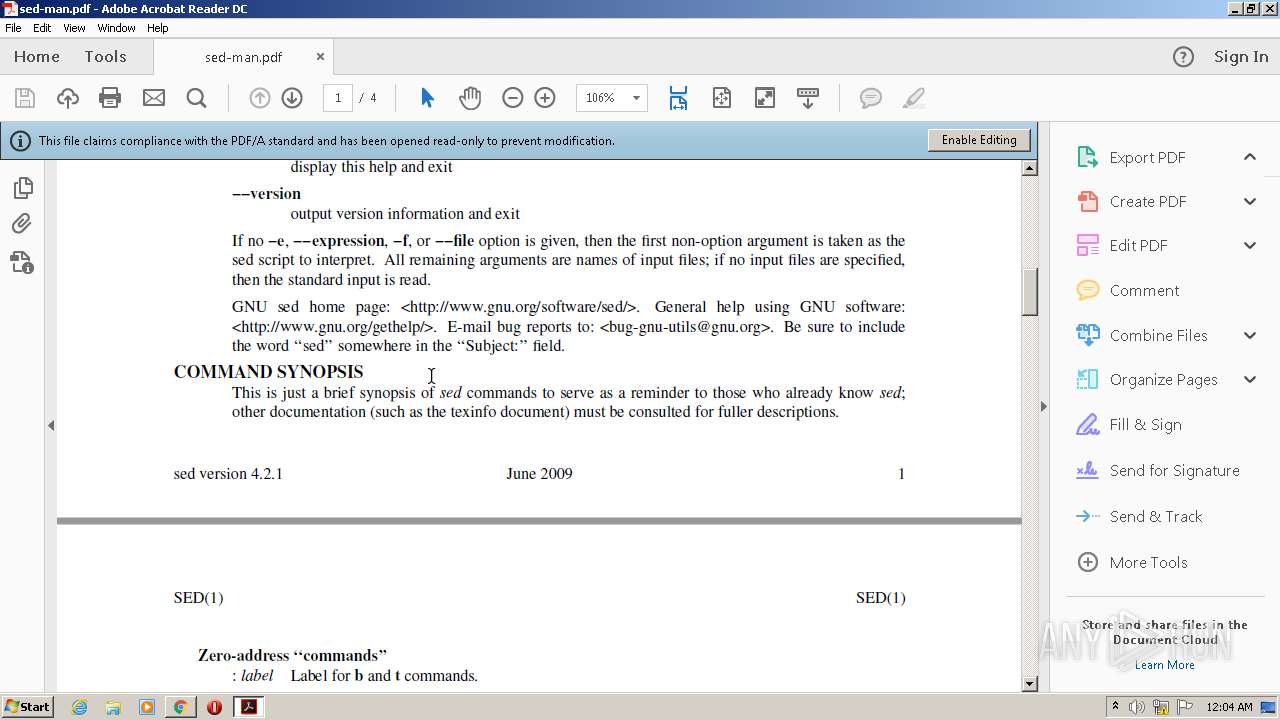
Task: Collapse the Export PDF section chevron
Action: pyautogui.click(x=1250, y=157)
